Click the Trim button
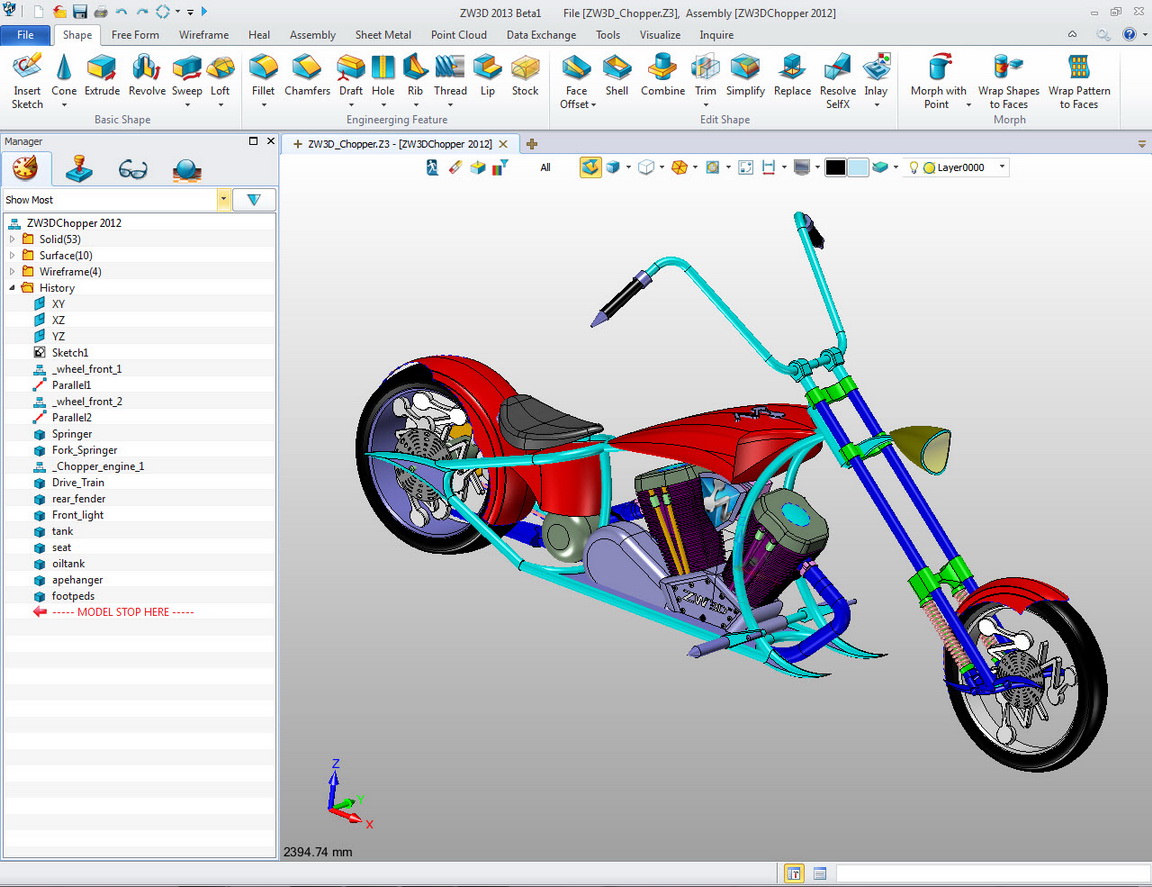Viewport: 1152px width, 887px height. (x=705, y=75)
